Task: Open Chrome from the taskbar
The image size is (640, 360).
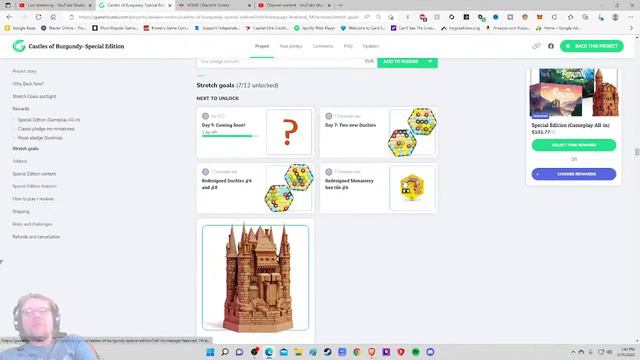Action: 357,352
